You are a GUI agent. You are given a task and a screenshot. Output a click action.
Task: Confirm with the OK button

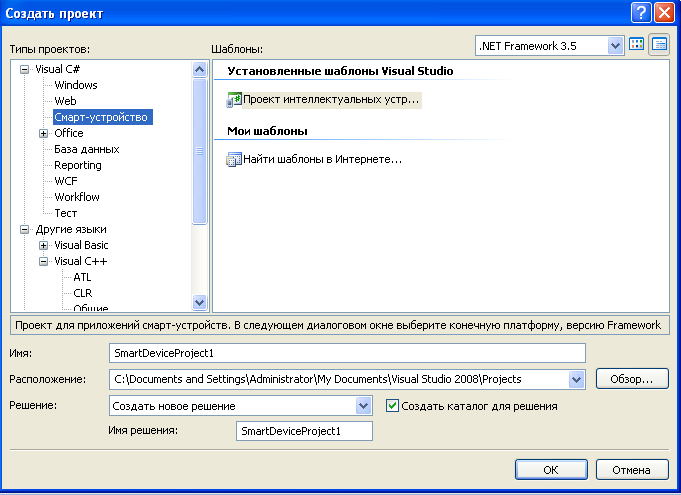551,470
